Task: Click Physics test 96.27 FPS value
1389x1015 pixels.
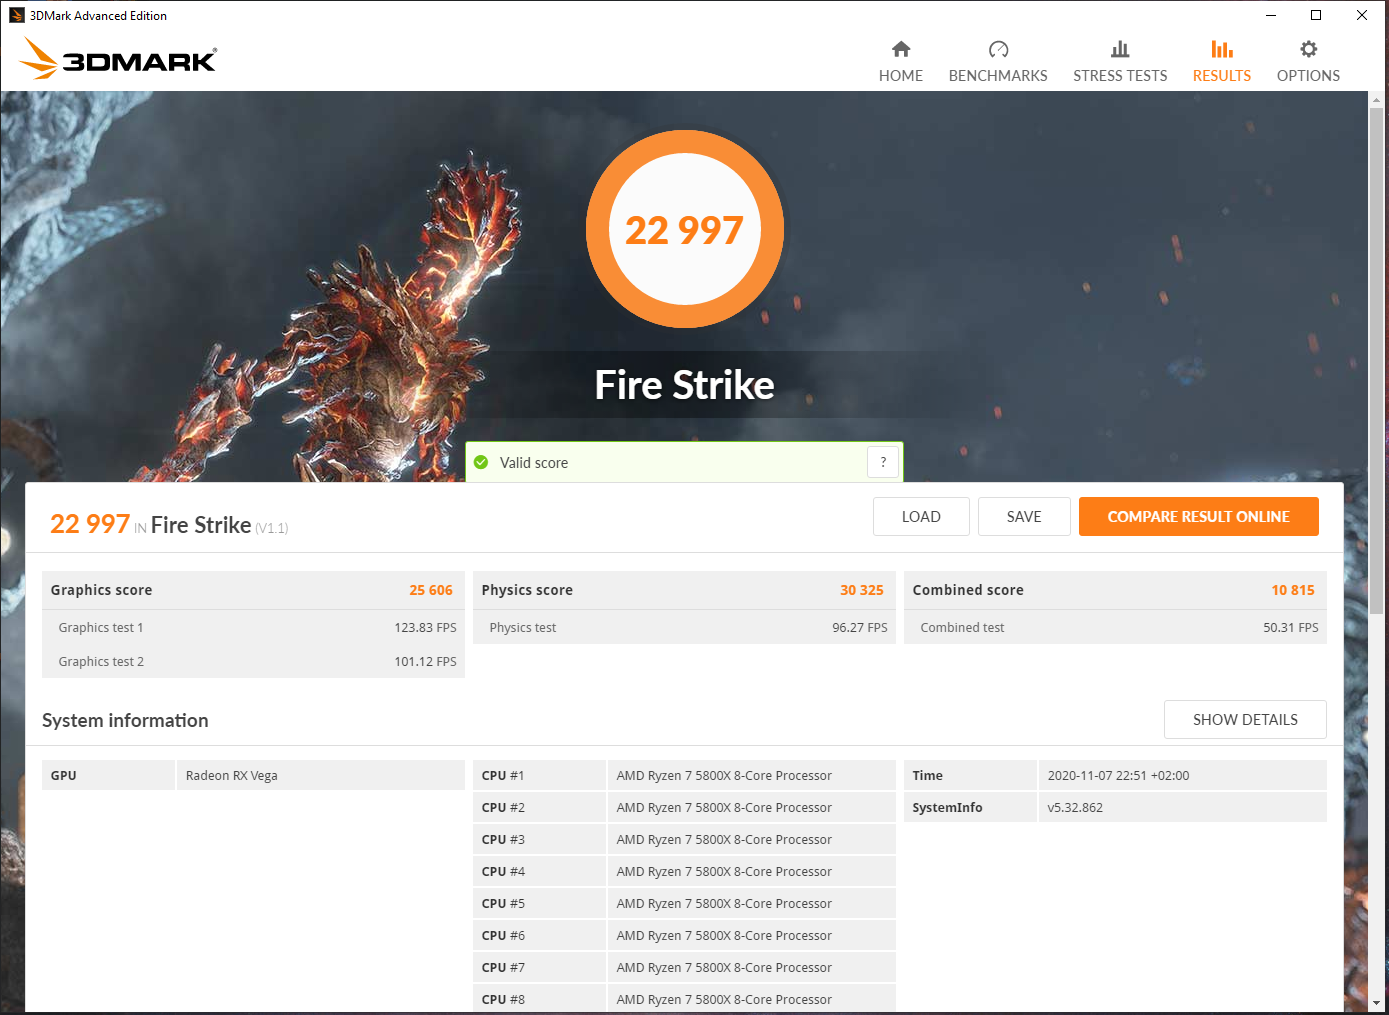Action: [860, 628]
